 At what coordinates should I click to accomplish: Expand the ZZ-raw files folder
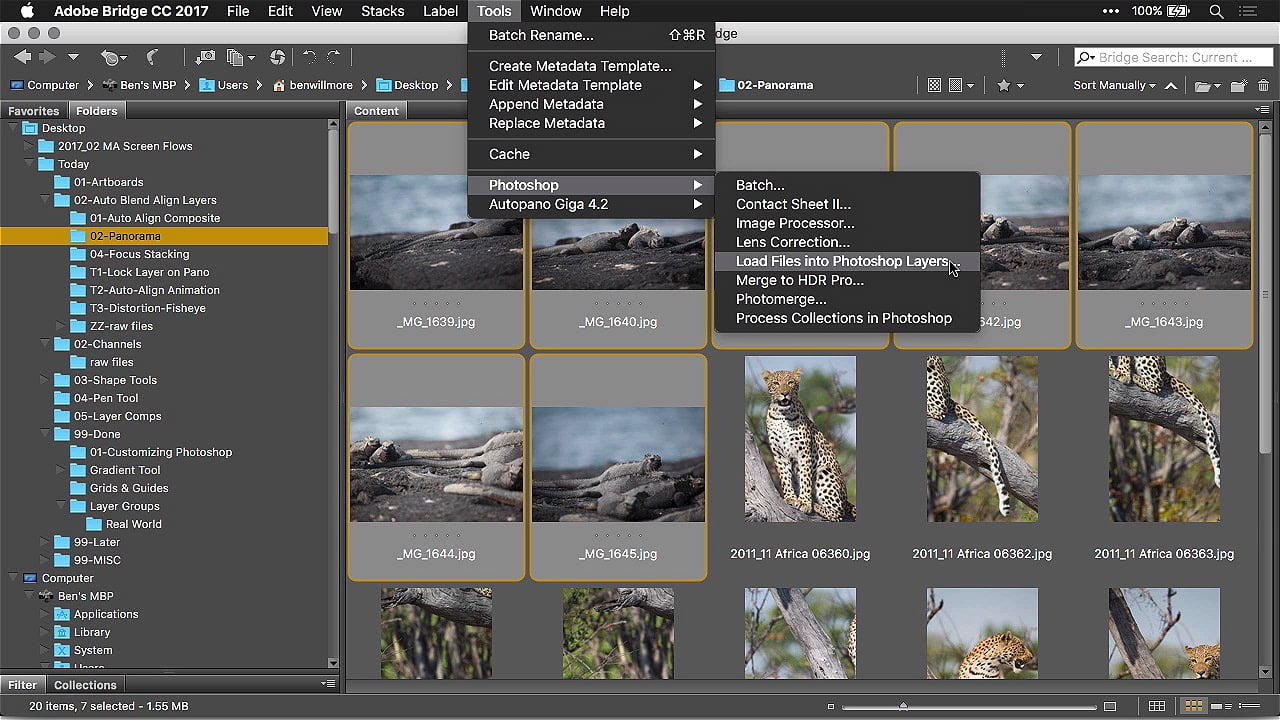tap(61, 326)
